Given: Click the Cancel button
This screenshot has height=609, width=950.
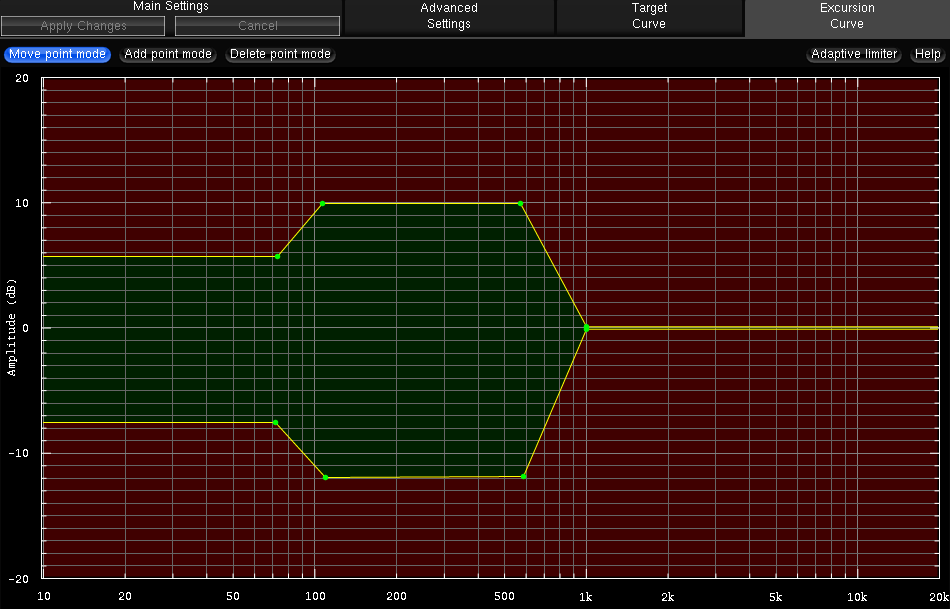Looking at the screenshot, I should point(257,26).
